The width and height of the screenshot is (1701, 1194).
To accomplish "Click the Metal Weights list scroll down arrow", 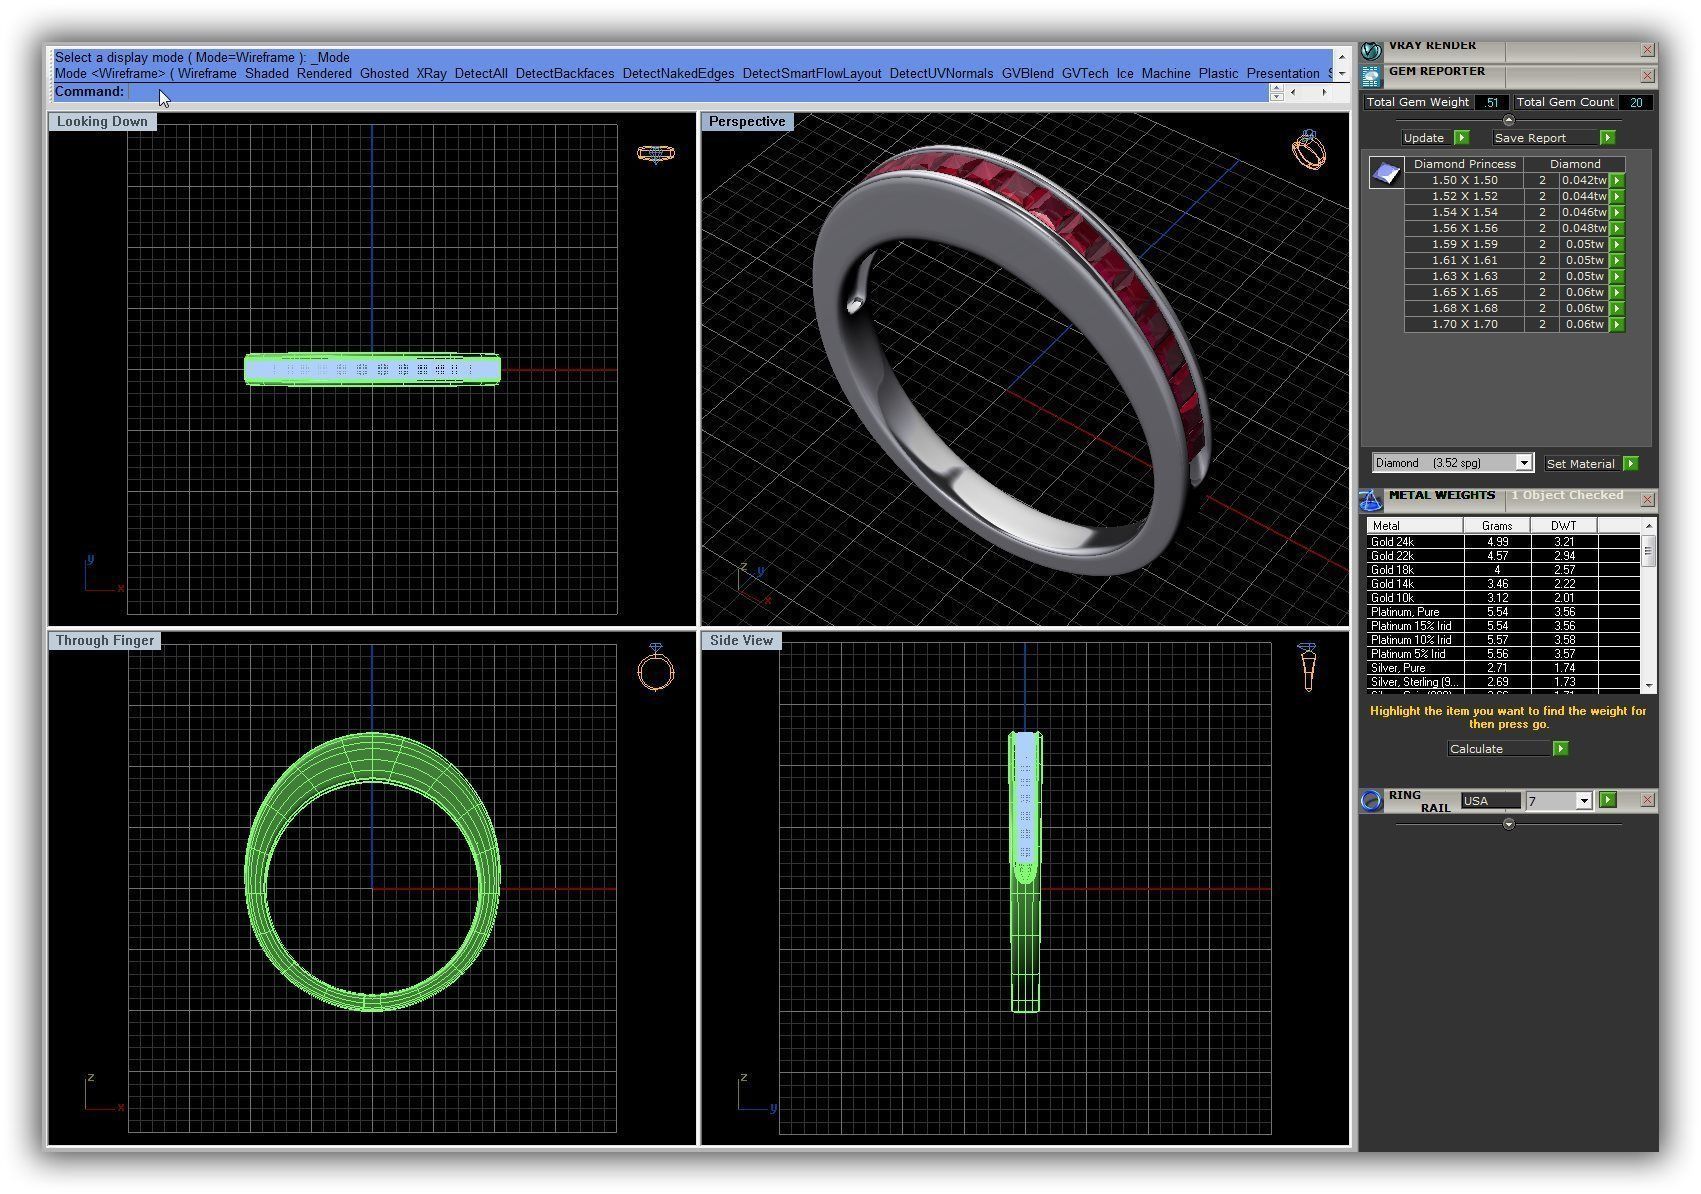I will pos(1648,686).
